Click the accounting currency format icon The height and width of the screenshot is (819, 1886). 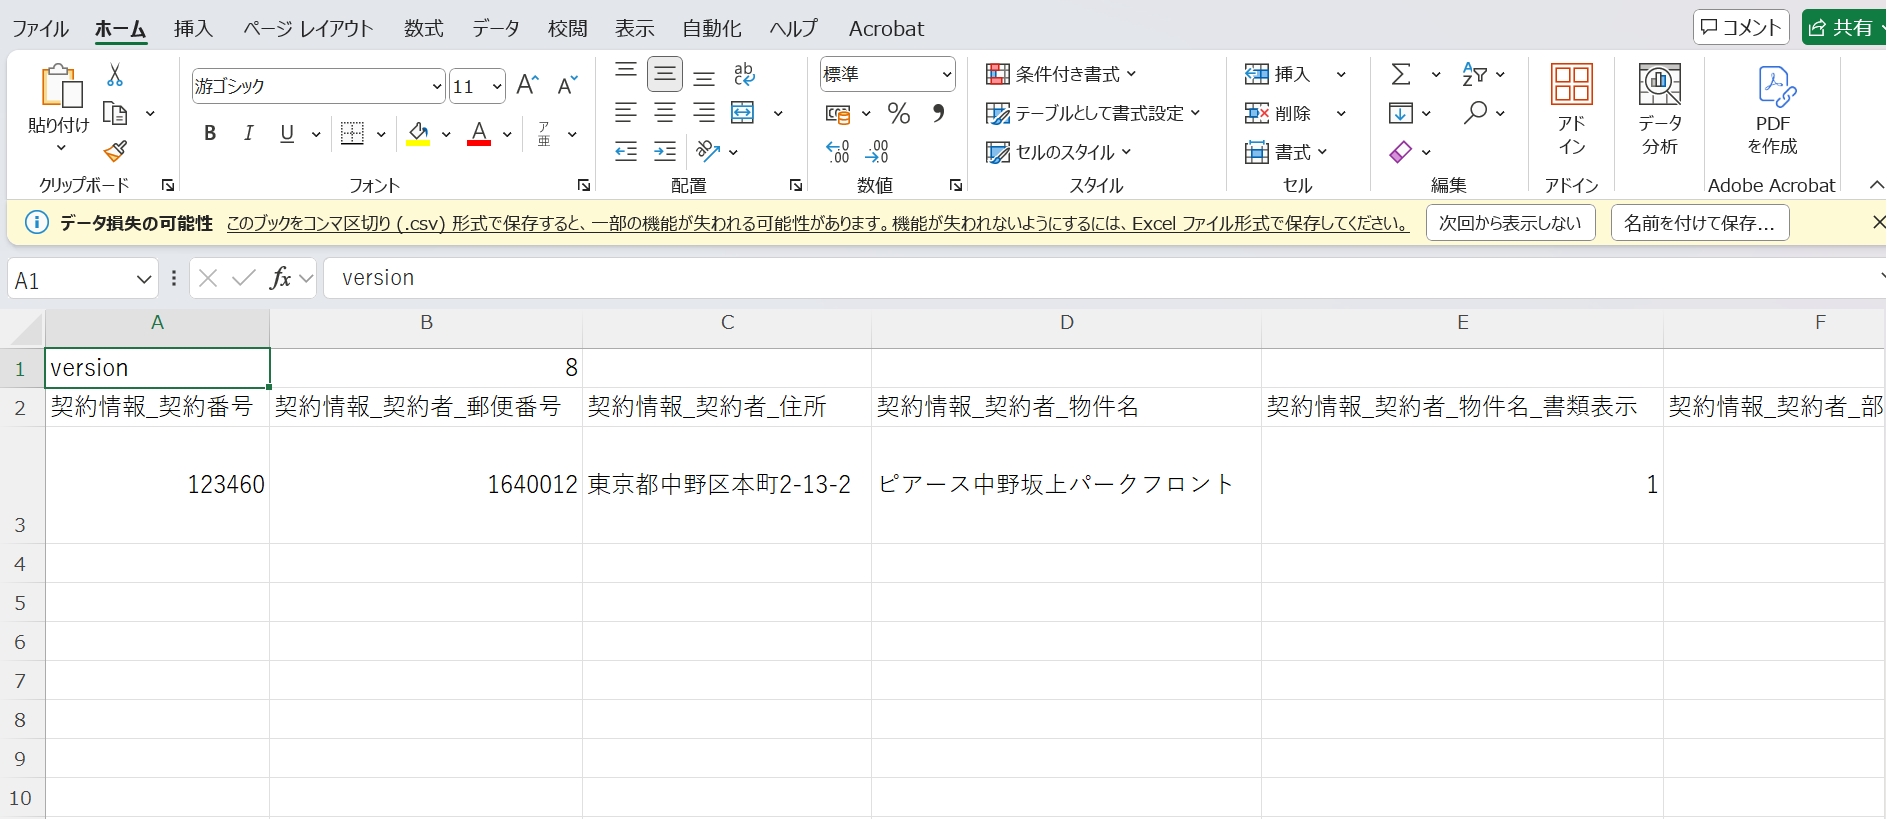coord(838,113)
